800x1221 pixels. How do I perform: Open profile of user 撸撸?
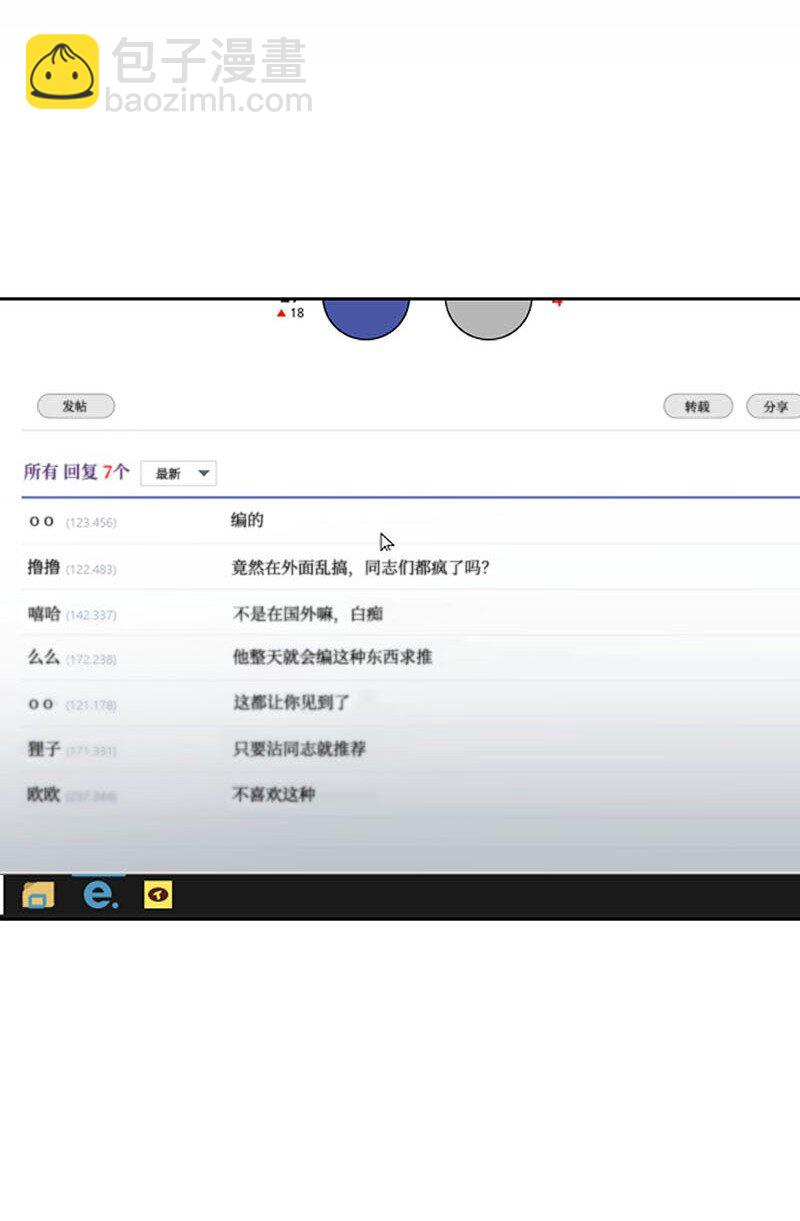click(x=44, y=568)
